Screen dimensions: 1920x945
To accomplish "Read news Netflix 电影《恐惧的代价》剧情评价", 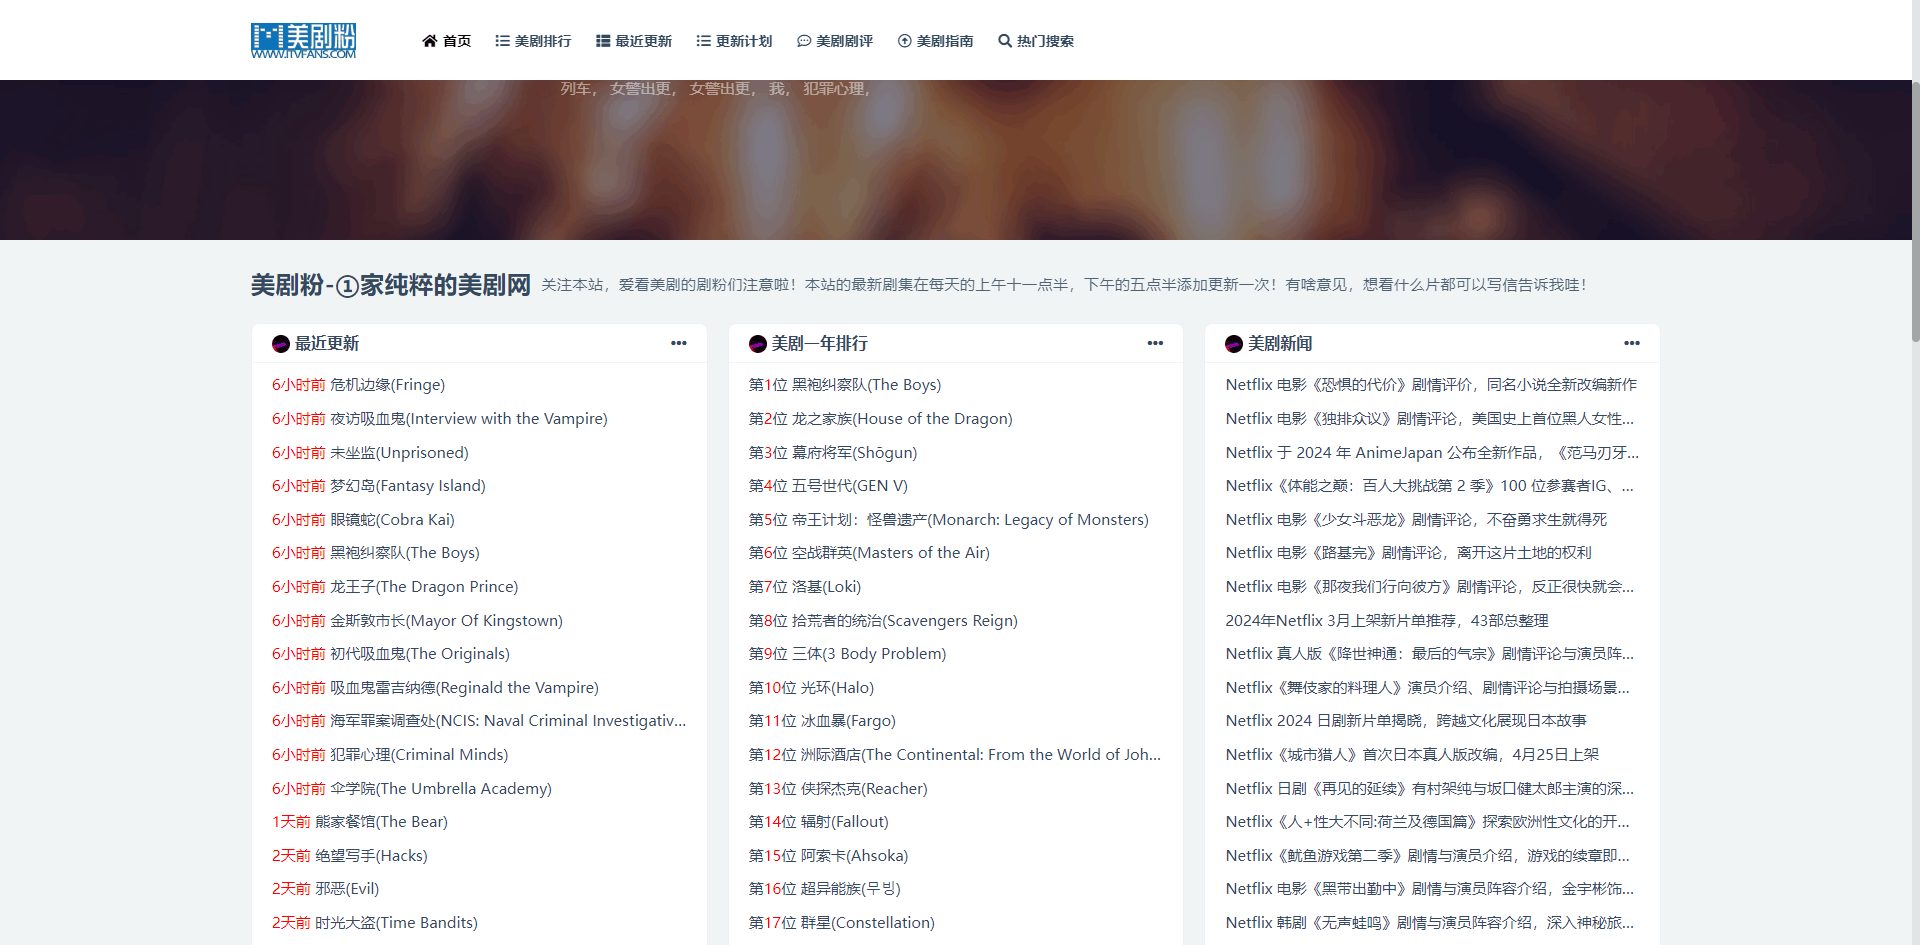I will coord(1431,385).
